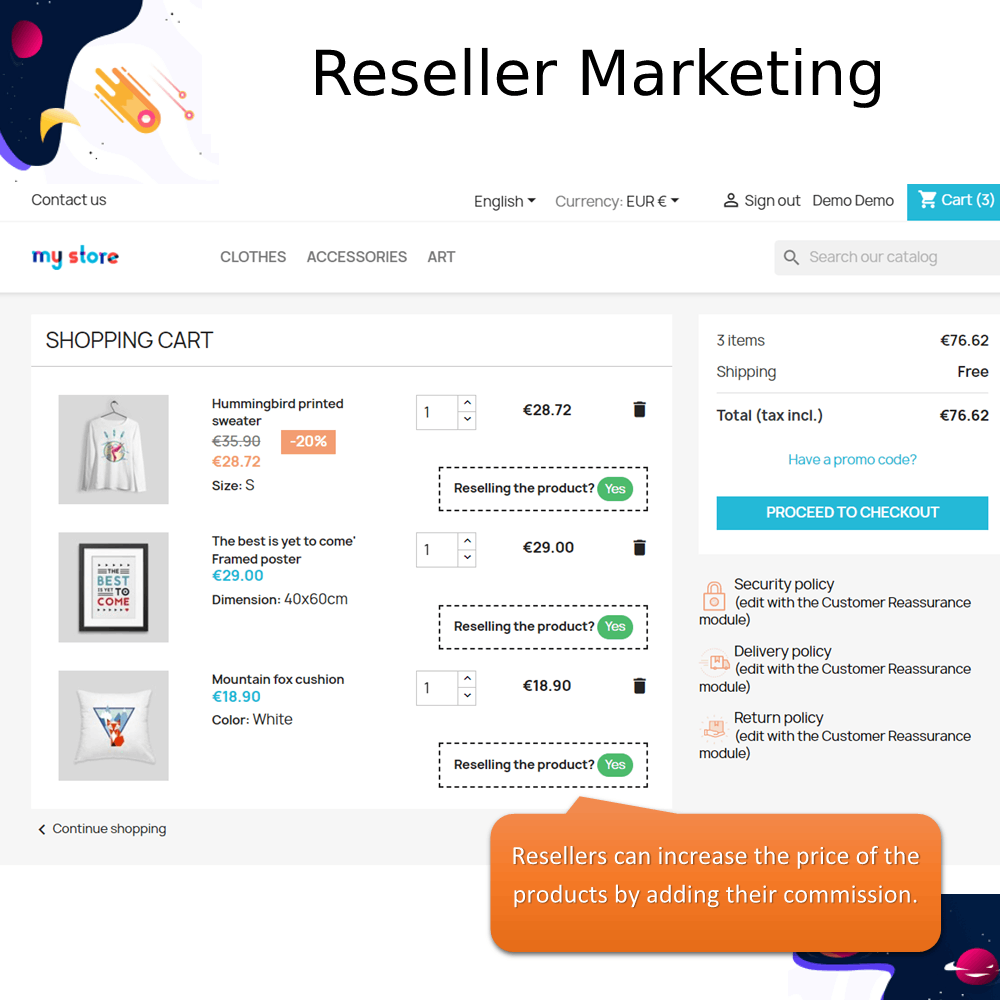Open the English language dropdown
The image size is (1000, 1000).
click(x=504, y=202)
